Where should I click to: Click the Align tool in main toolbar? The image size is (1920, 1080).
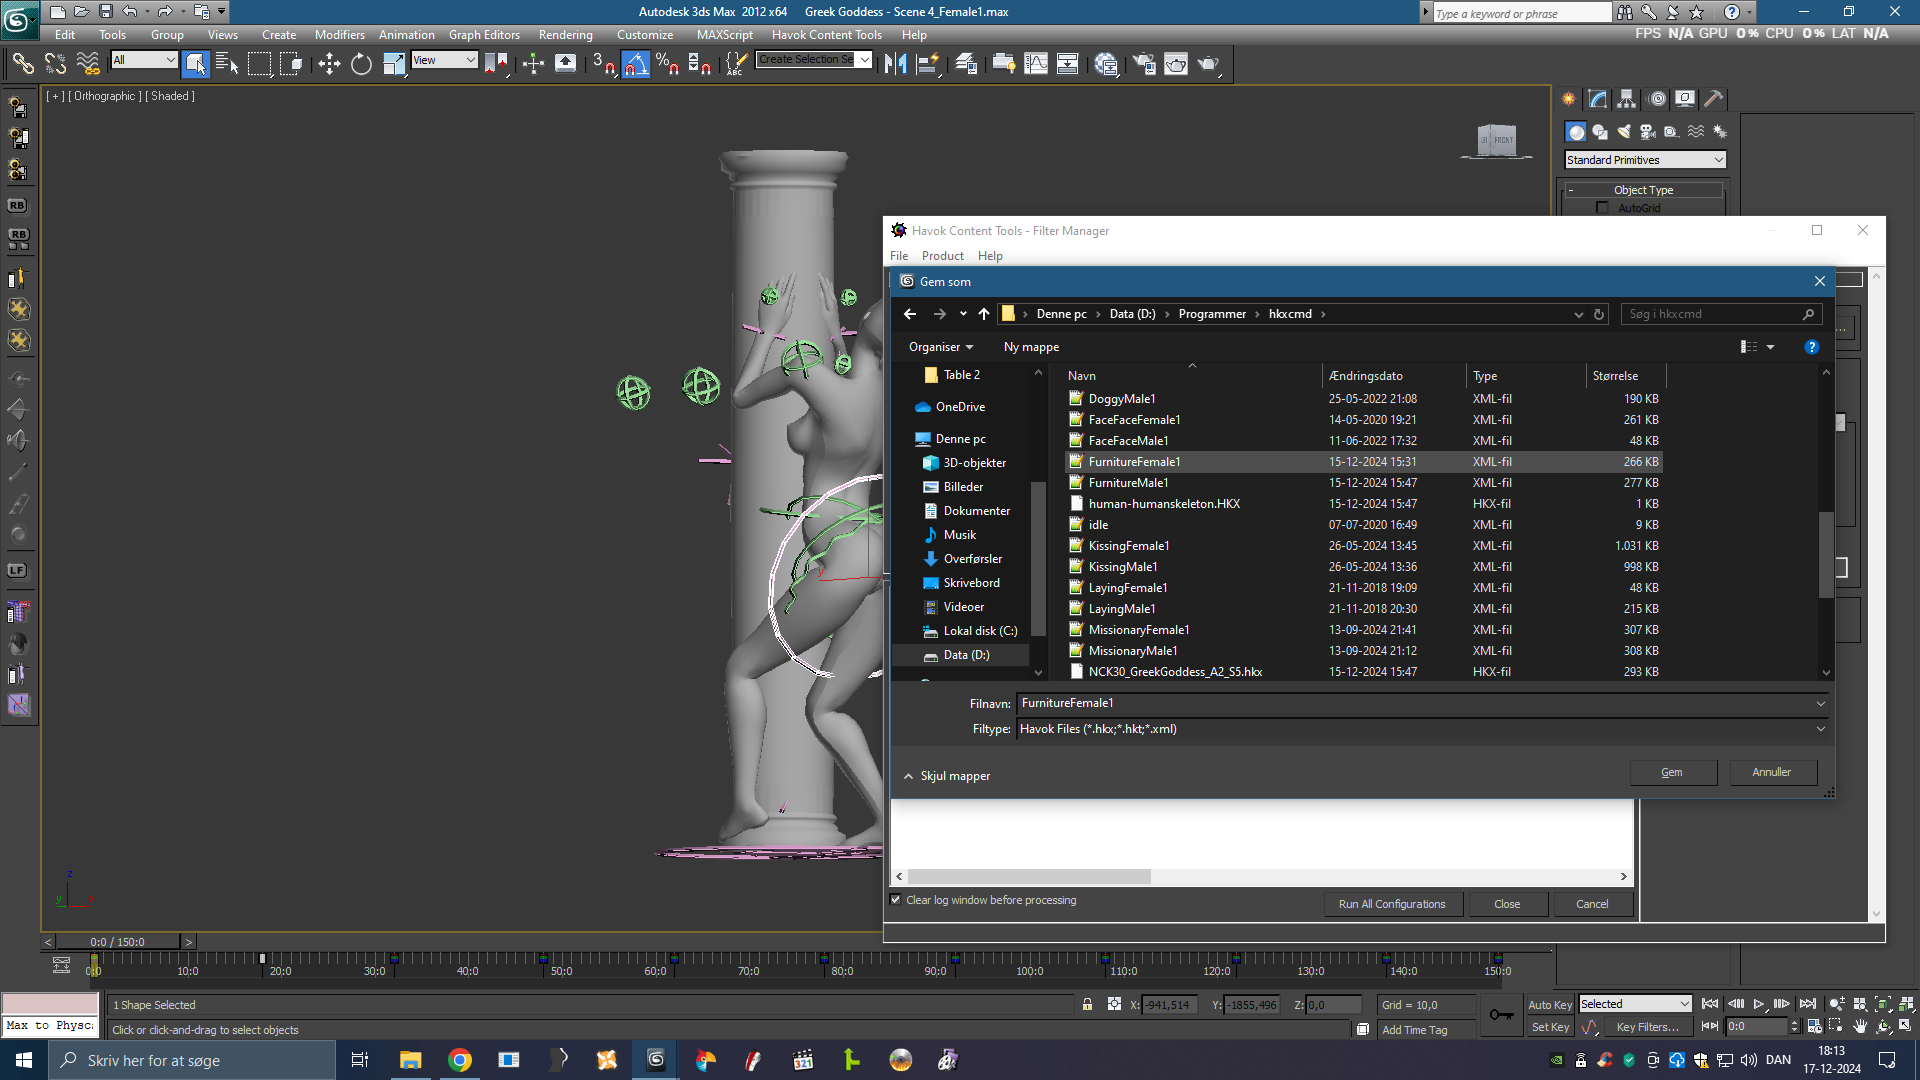(928, 64)
